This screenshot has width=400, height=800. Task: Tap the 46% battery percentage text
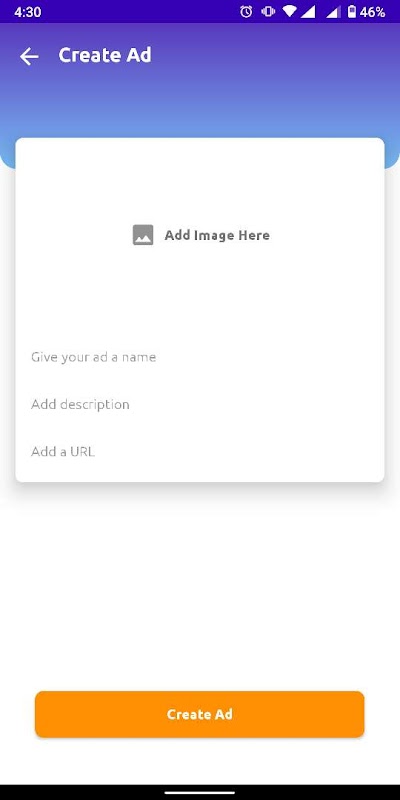pyautogui.click(x=372, y=12)
